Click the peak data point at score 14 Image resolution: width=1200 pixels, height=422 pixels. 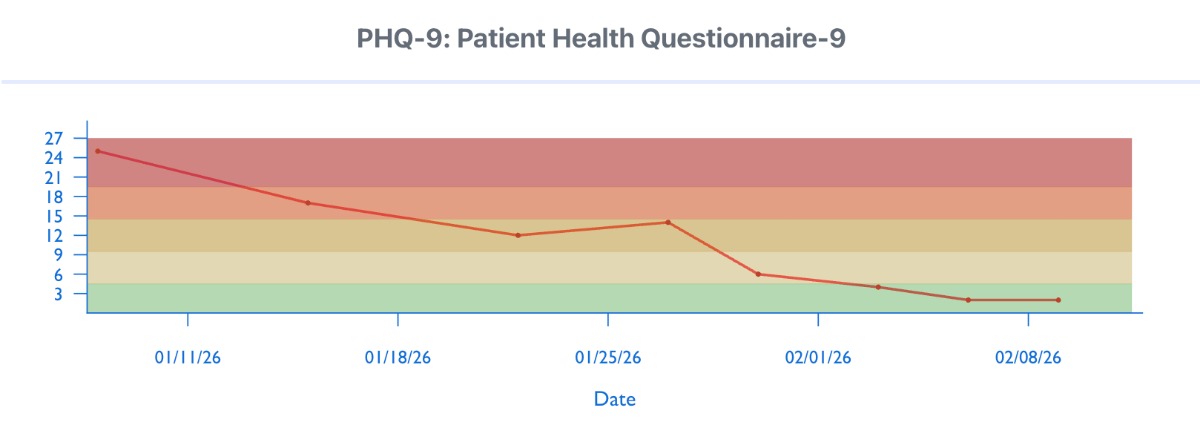pyautogui.click(x=667, y=222)
